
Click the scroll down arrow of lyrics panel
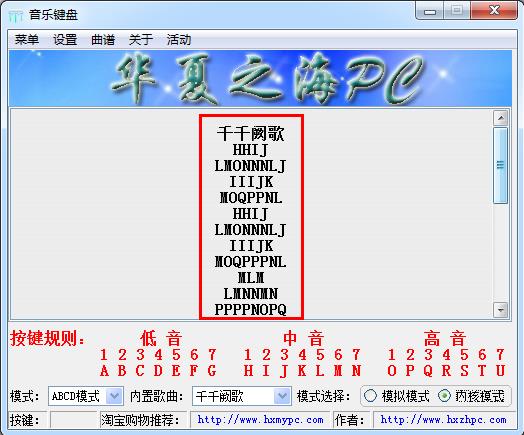pos(500,310)
